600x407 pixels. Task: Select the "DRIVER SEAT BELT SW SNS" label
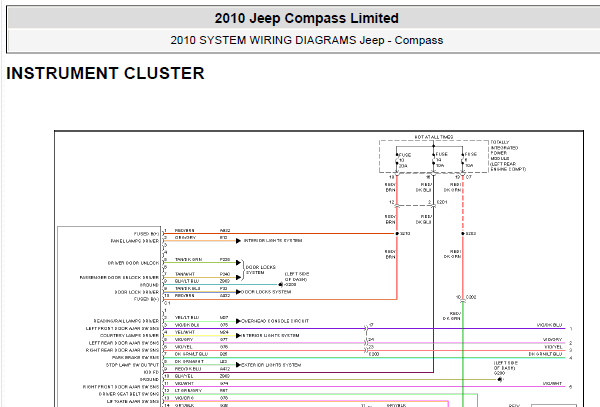[129, 394]
